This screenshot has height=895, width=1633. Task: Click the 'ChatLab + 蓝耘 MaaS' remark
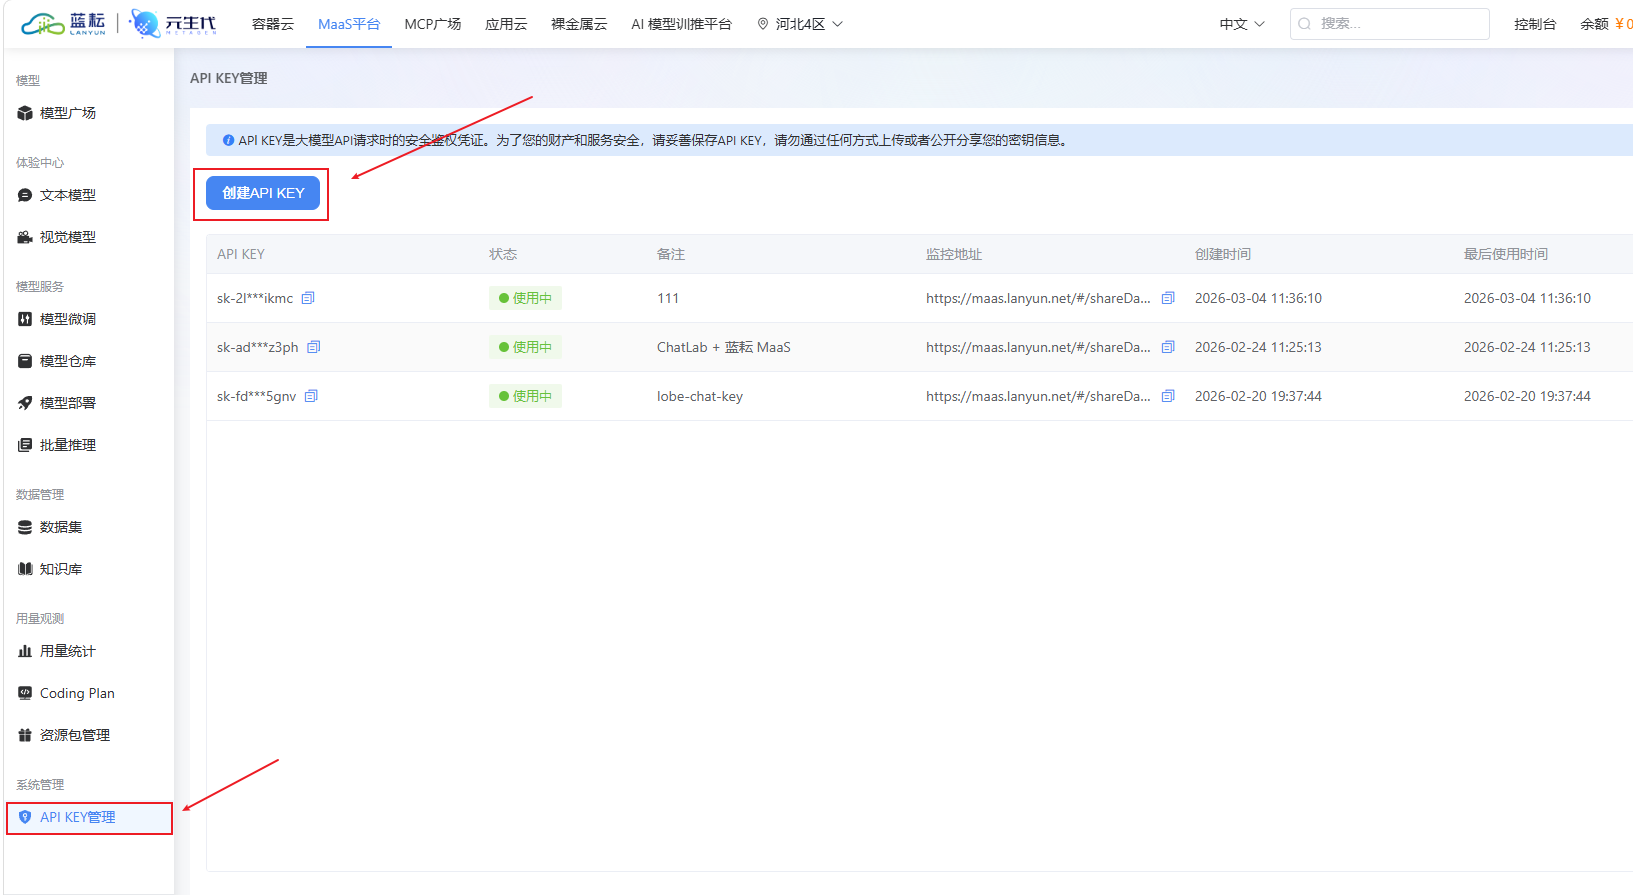[723, 347]
